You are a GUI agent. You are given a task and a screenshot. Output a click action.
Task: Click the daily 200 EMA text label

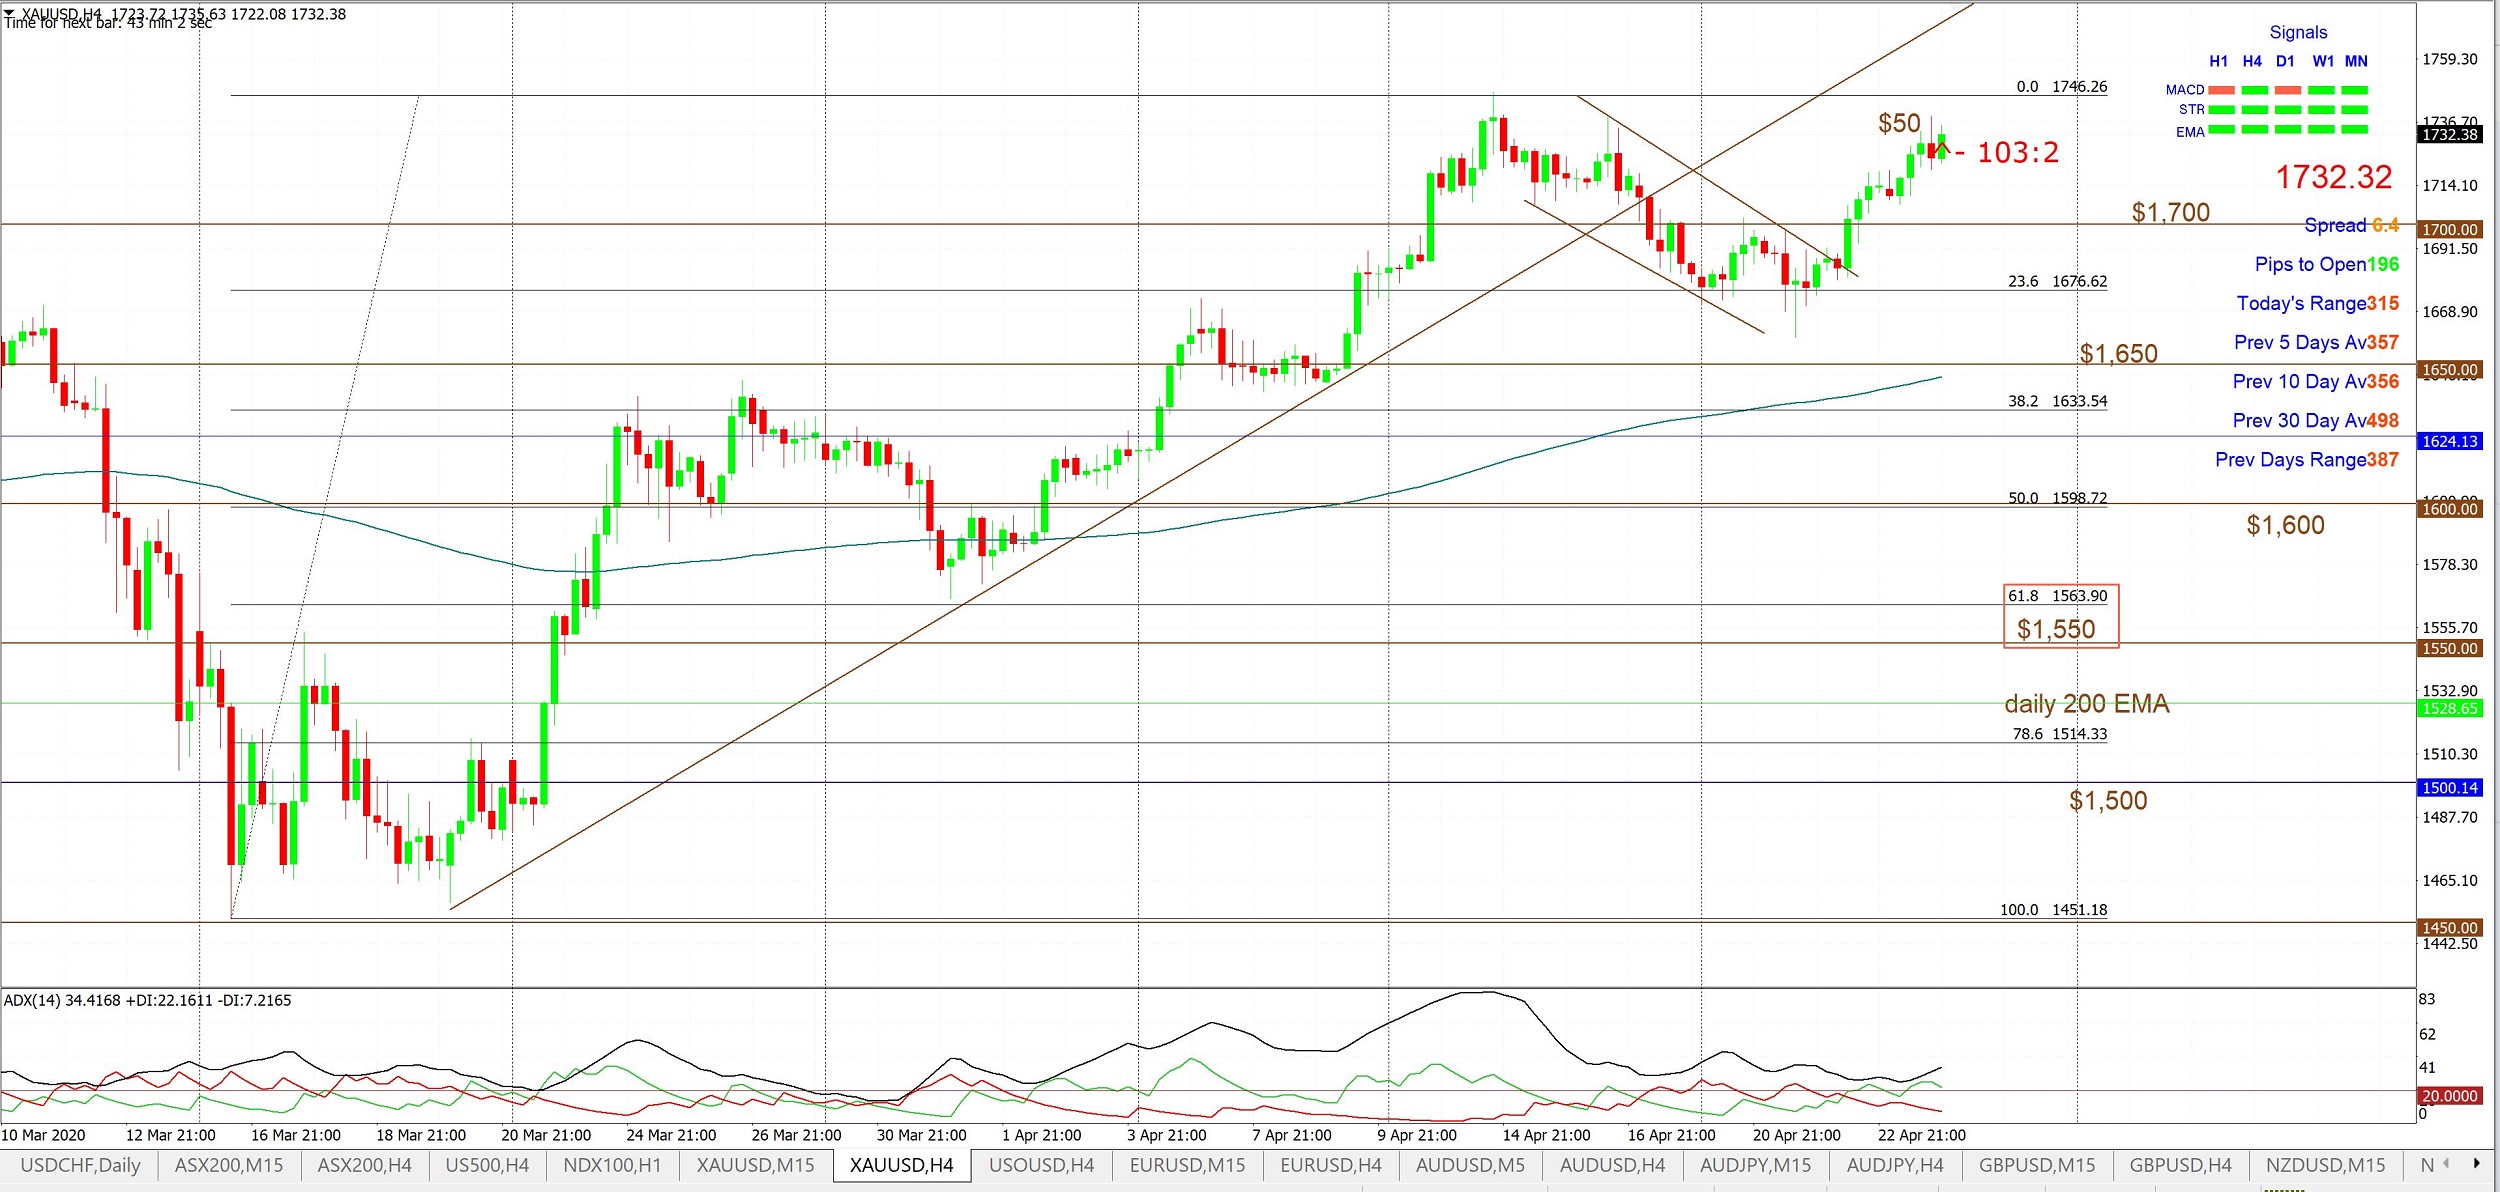pos(2086,704)
